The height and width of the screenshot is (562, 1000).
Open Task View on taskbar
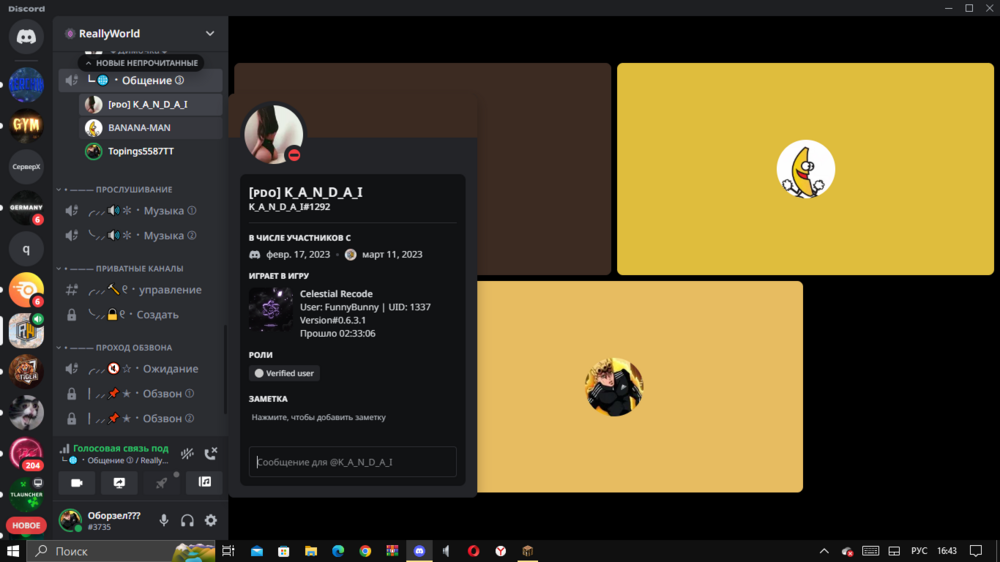[228, 551]
